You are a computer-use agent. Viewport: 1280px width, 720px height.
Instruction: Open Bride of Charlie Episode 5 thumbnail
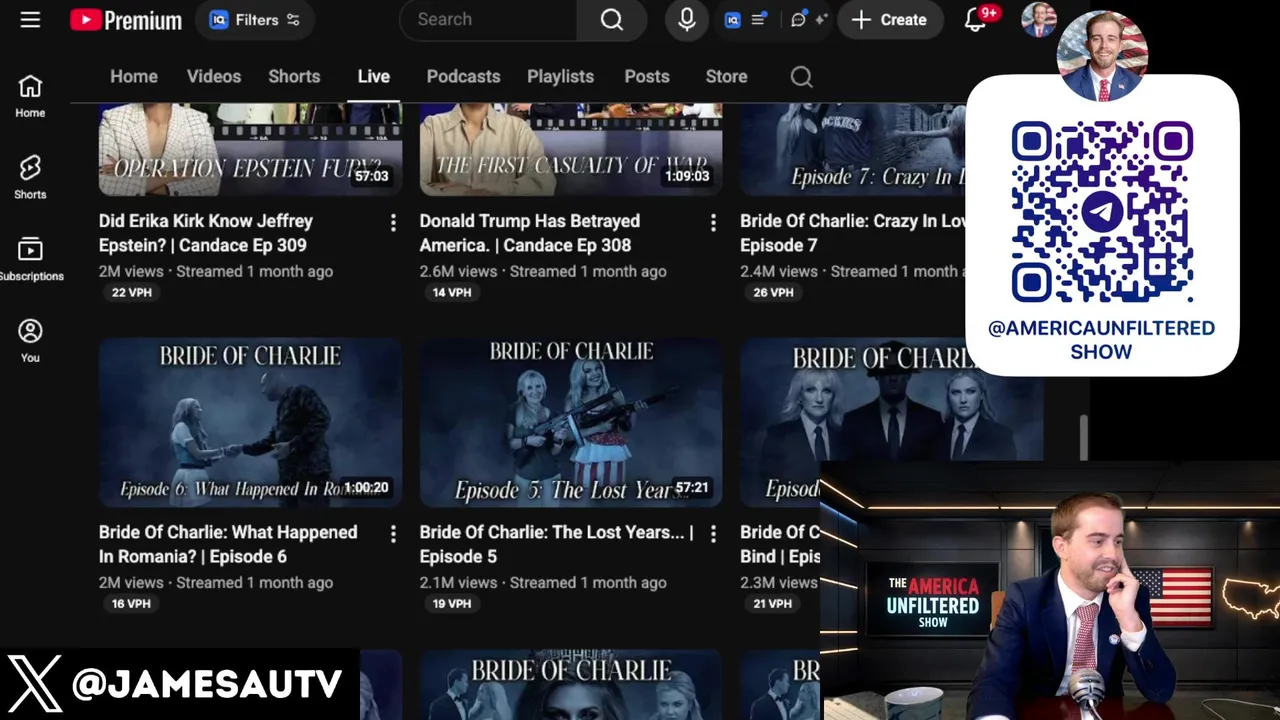(571, 422)
